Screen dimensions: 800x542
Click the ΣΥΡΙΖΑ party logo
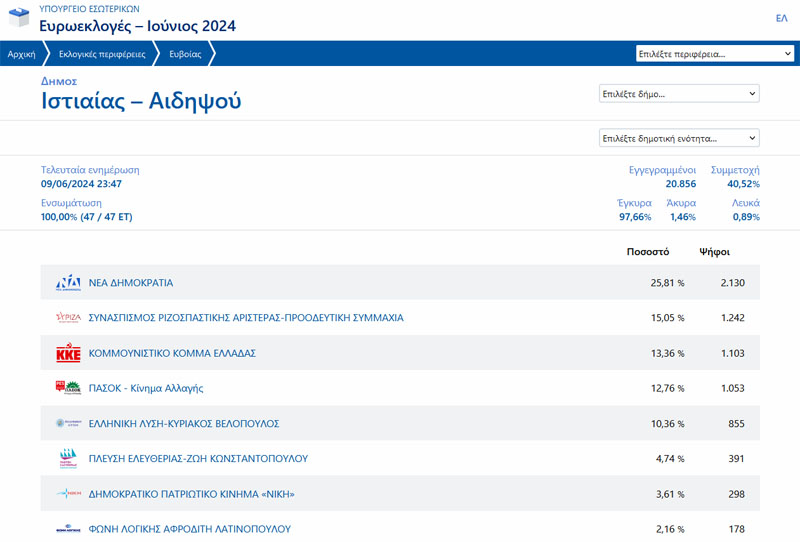pyautogui.click(x=68, y=318)
